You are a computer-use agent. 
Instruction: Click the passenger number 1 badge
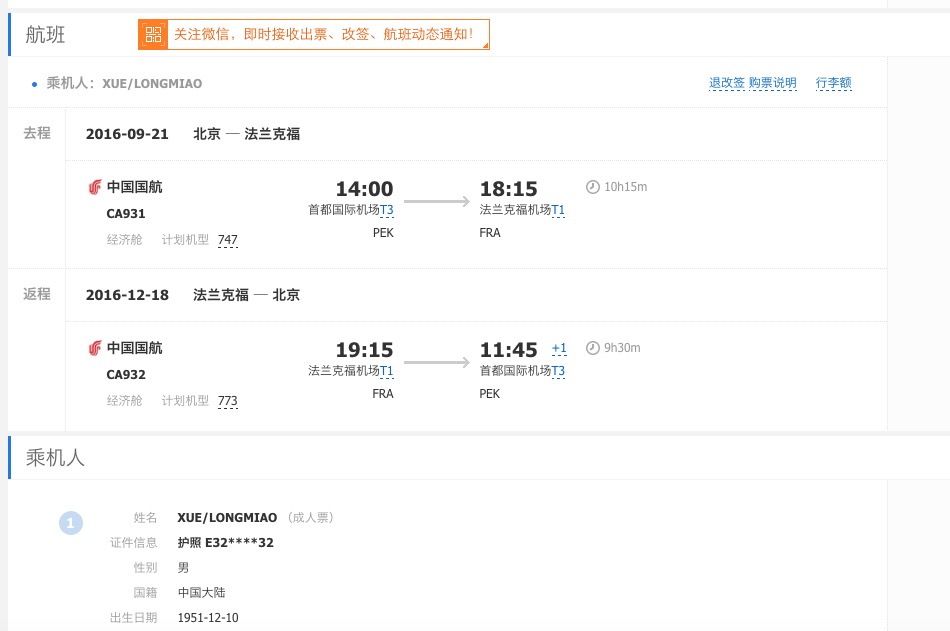click(71, 523)
